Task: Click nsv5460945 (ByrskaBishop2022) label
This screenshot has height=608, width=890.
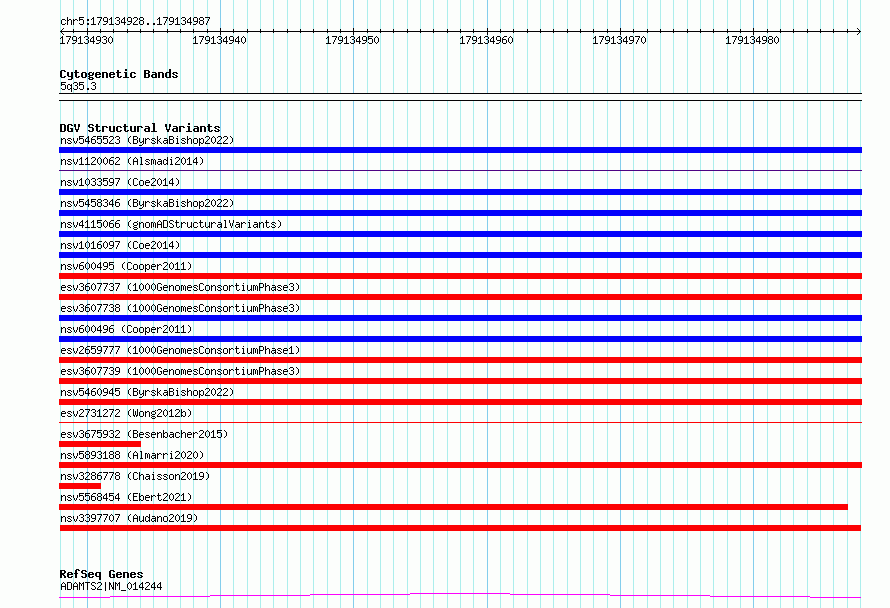Action: pyautogui.click(x=147, y=392)
